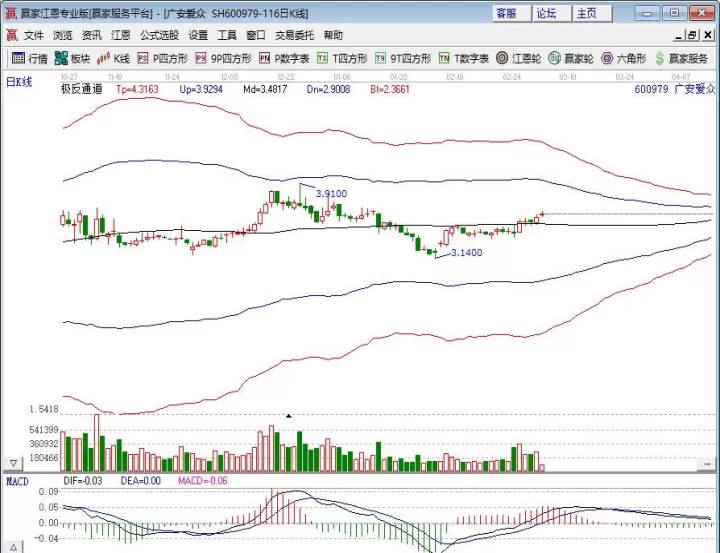Minimize the inner chart document window
The height and width of the screenshot is (553, 720).
[679, 35]
